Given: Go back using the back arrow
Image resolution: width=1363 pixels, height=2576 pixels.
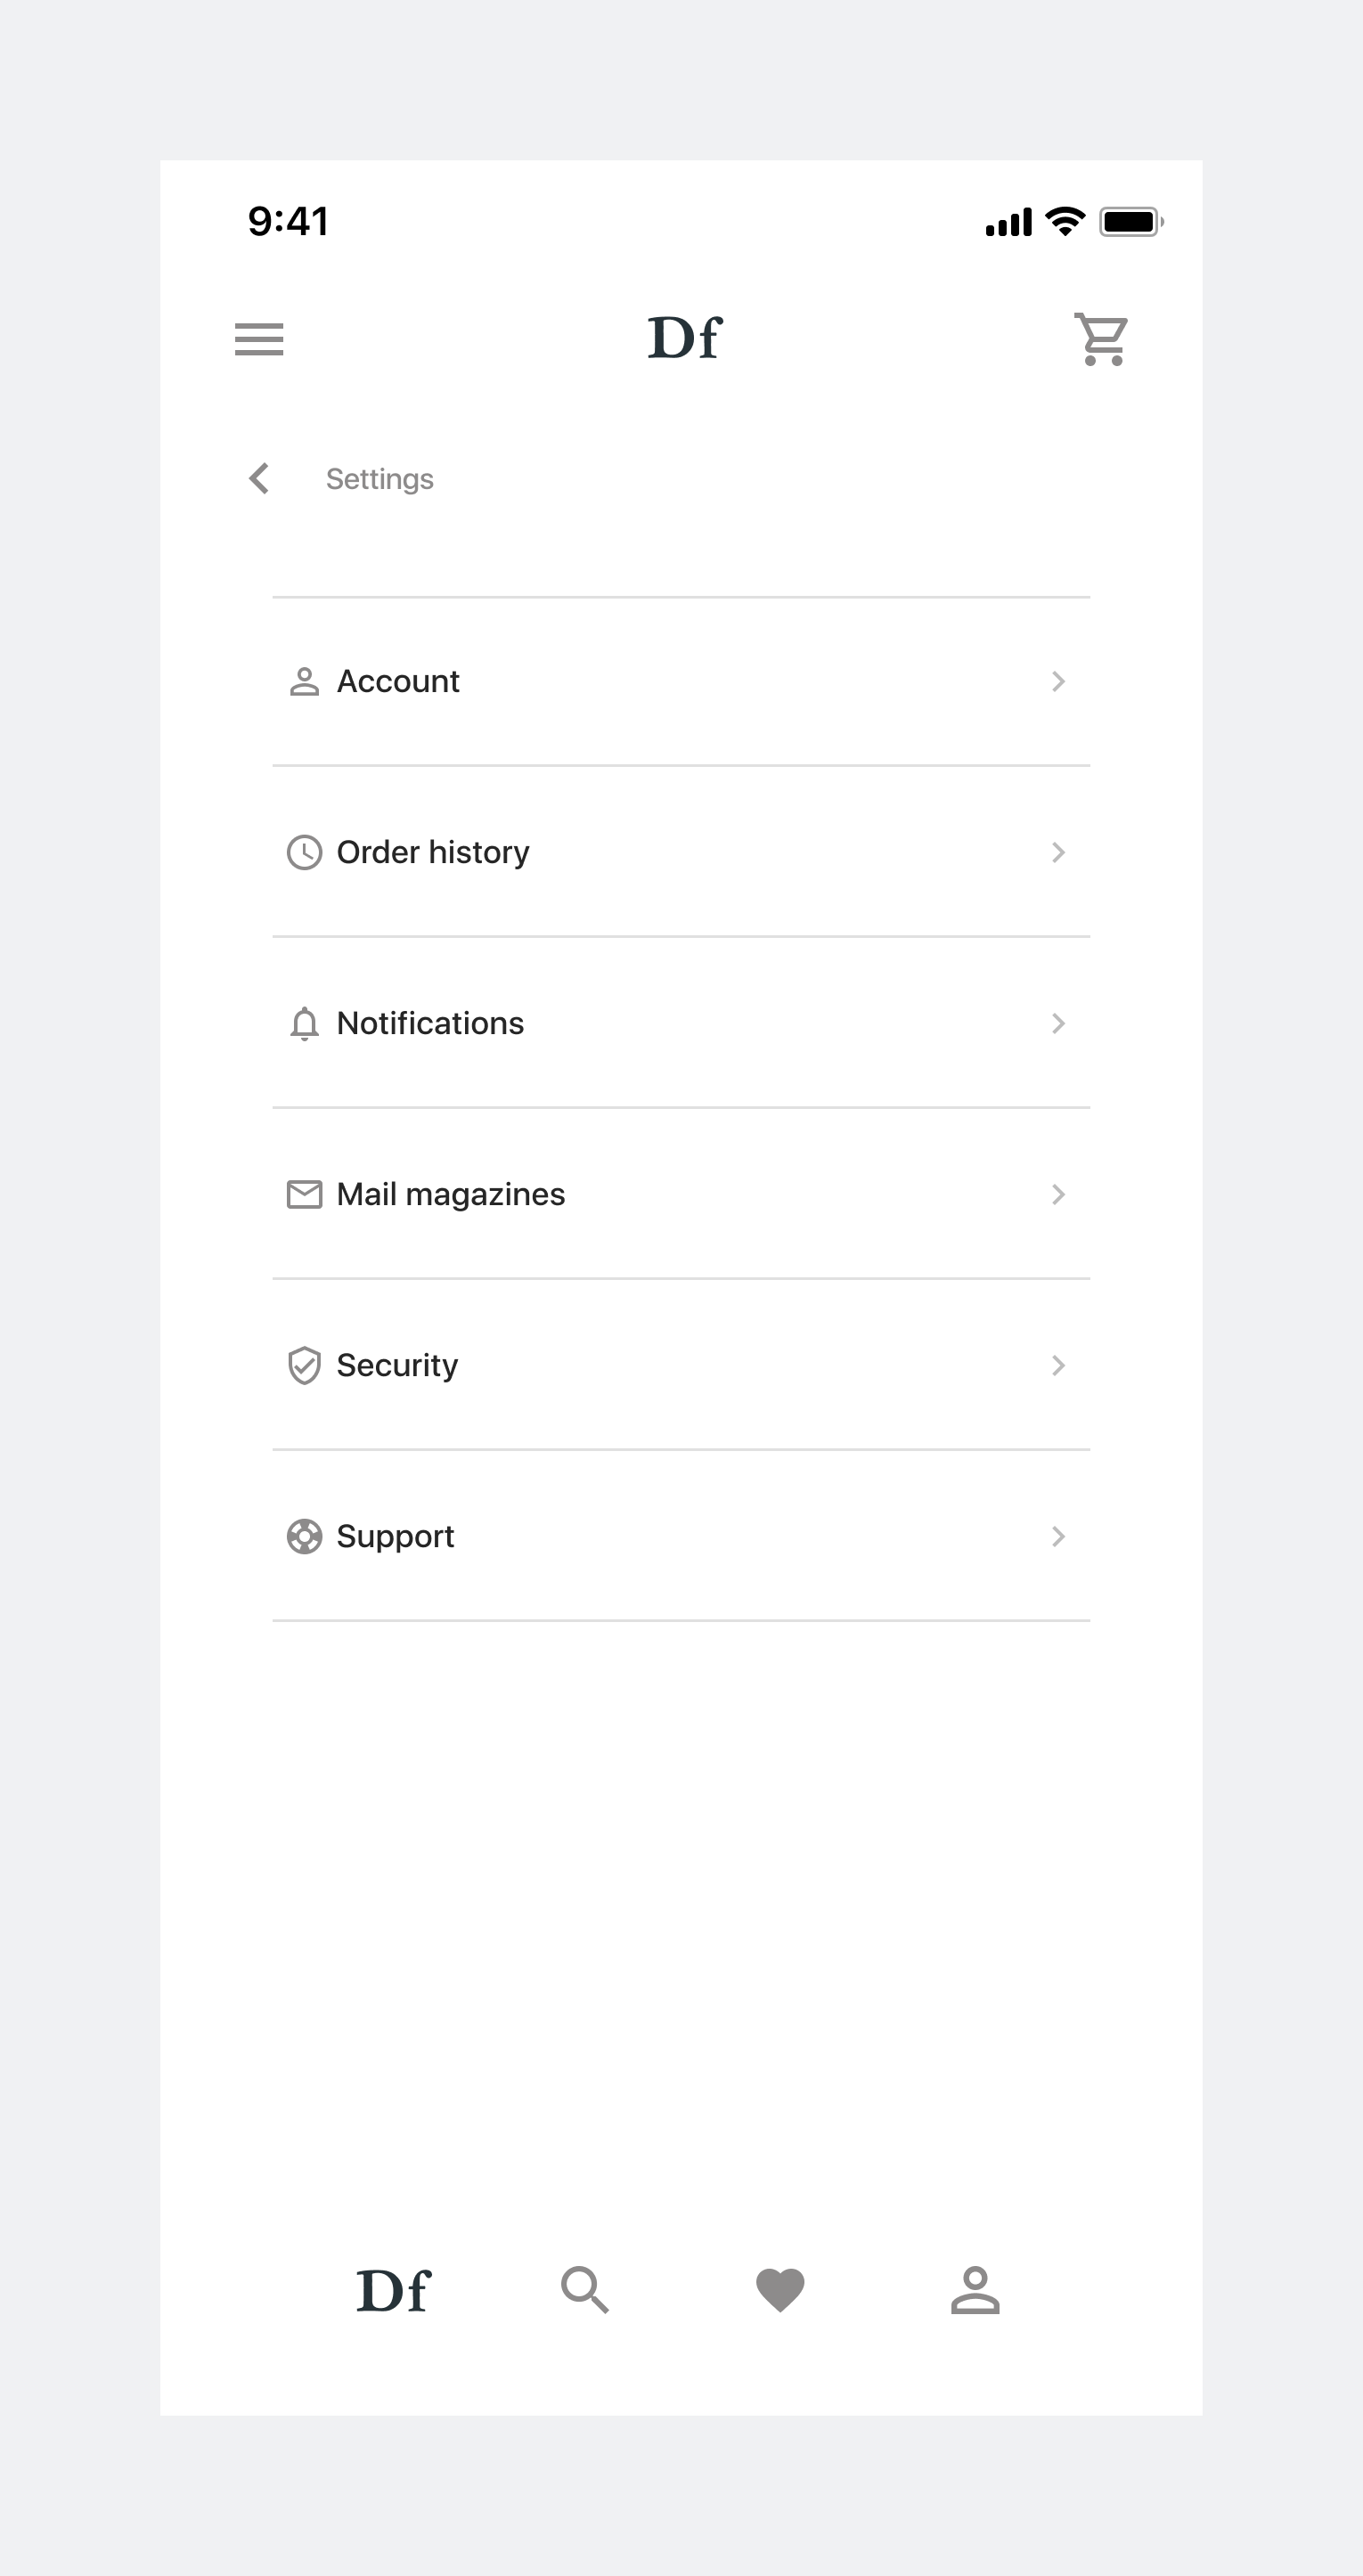Looking at the screenshot, I should (259, 478).
